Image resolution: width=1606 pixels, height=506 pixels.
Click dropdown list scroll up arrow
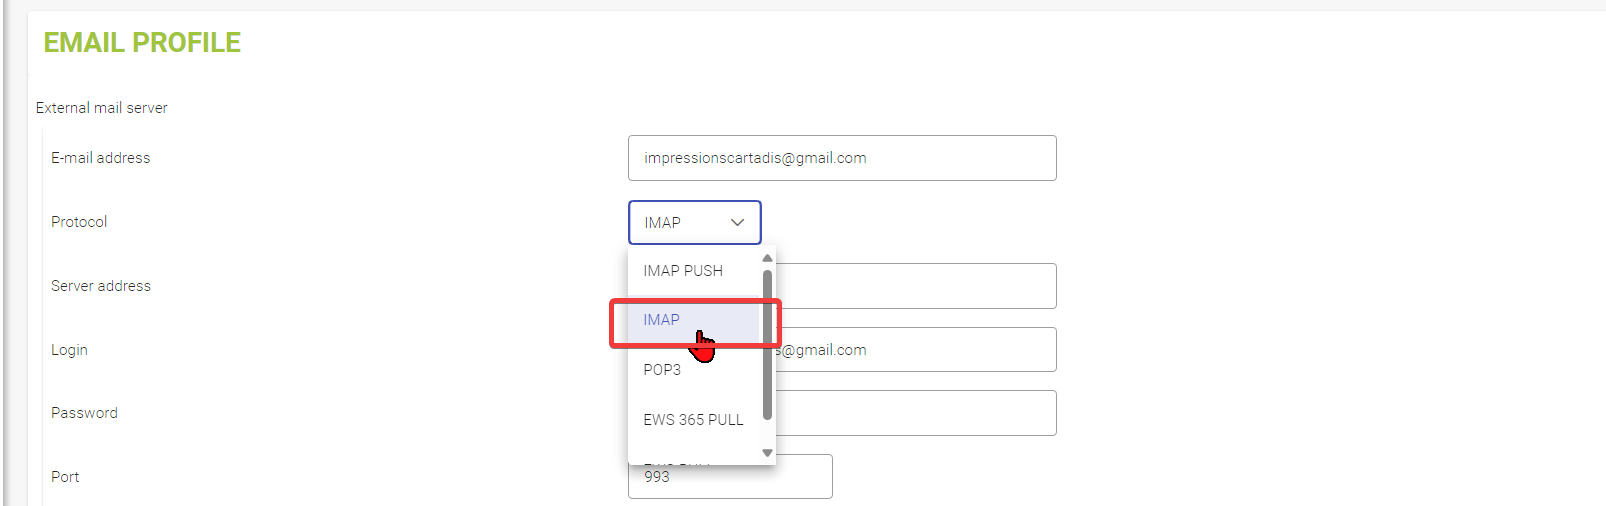(767, 258)
